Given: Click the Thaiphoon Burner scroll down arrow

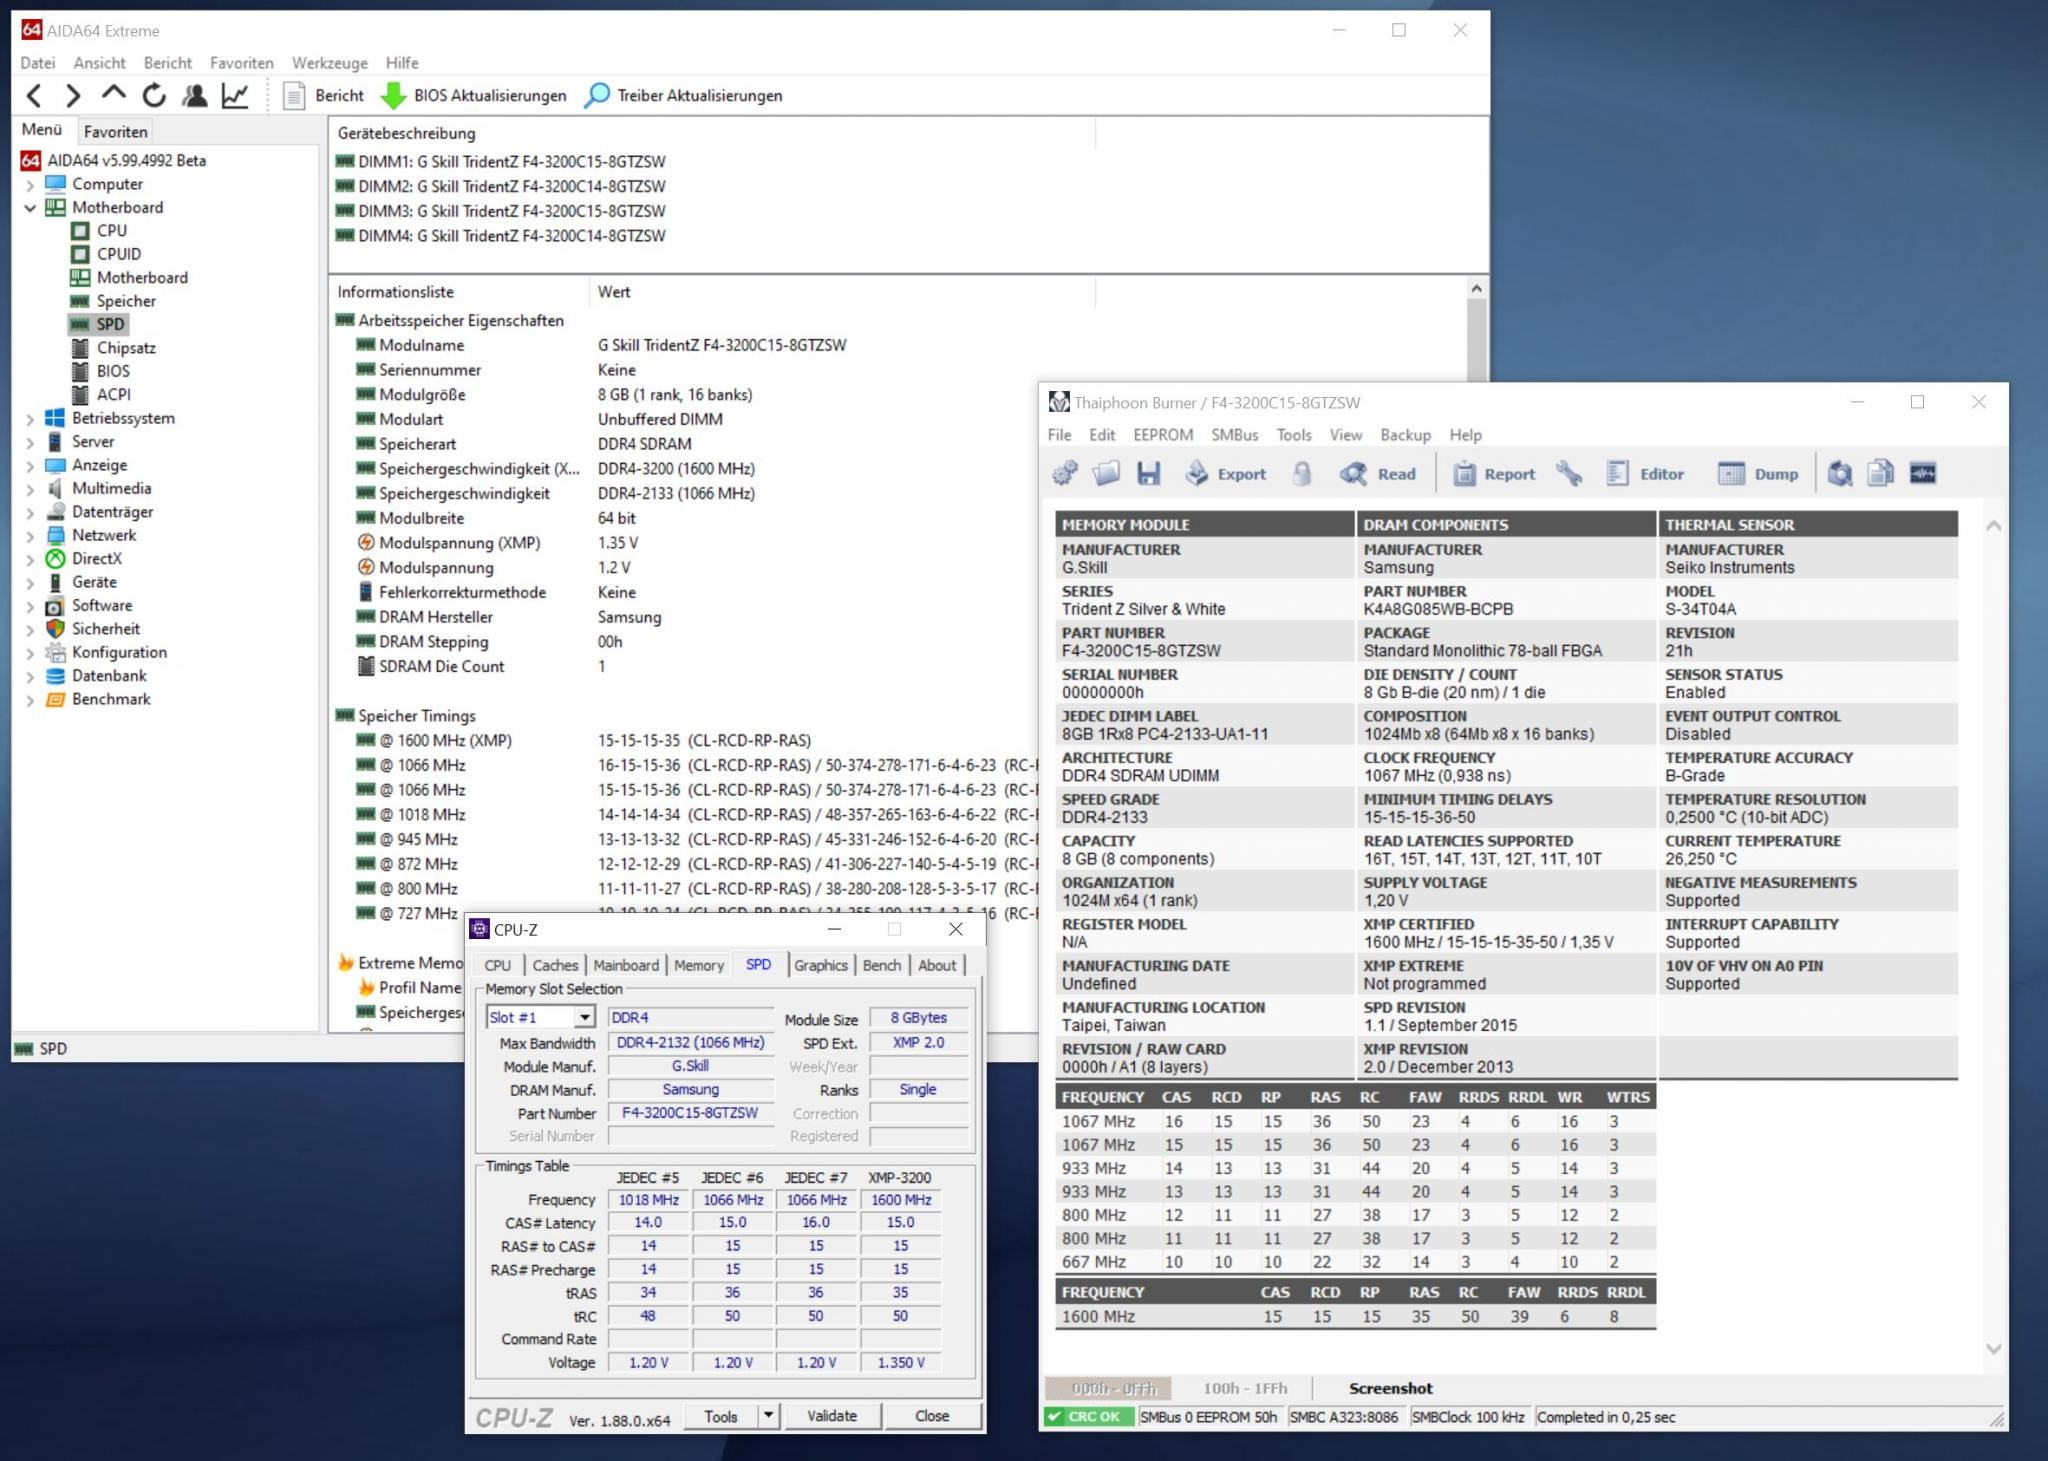Looking at the screenshot, I should [x=1993, y=1349].
